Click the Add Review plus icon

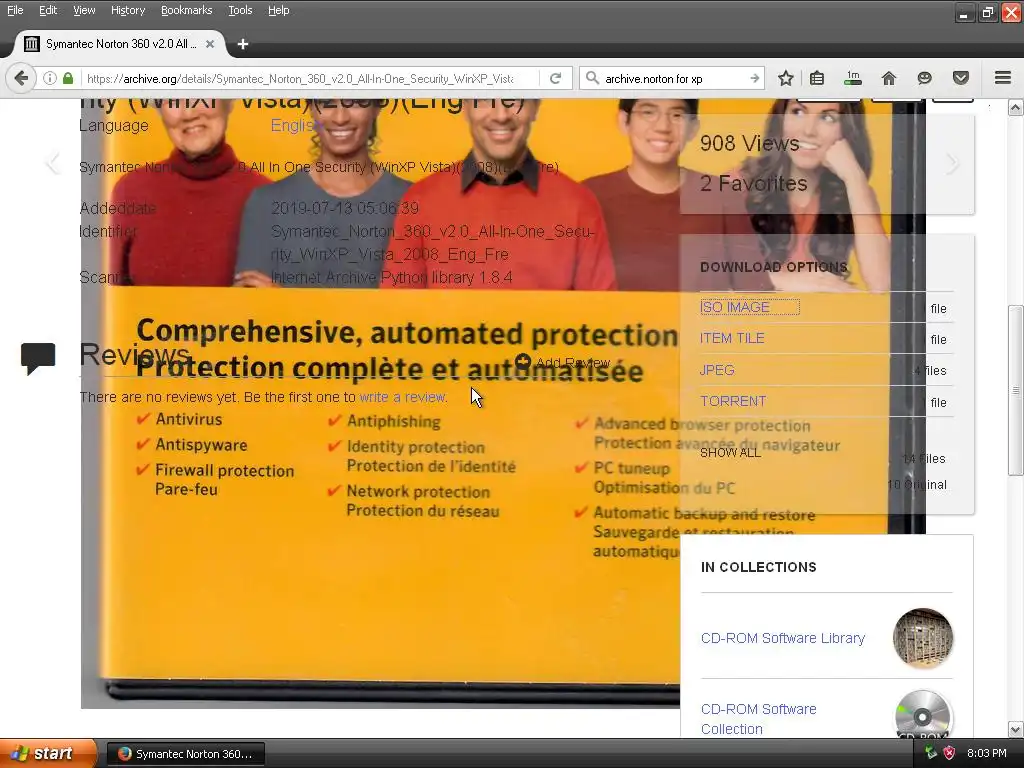point(522,361)
